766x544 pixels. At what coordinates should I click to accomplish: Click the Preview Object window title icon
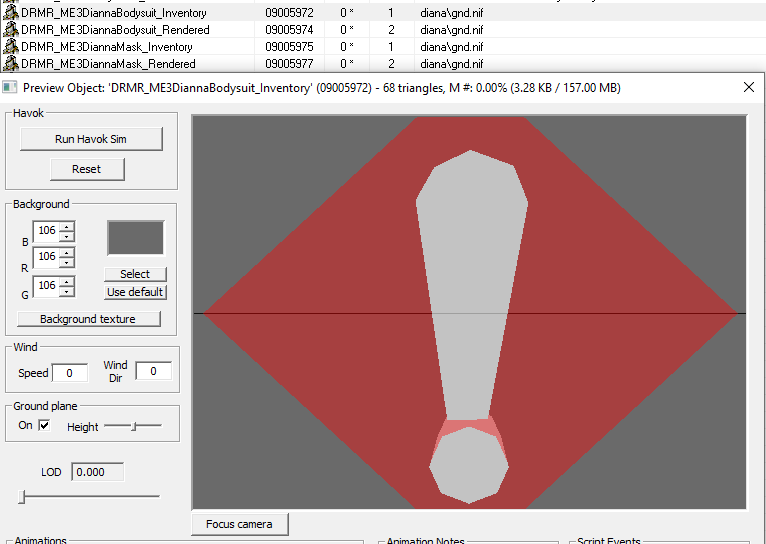click(9, 87)
